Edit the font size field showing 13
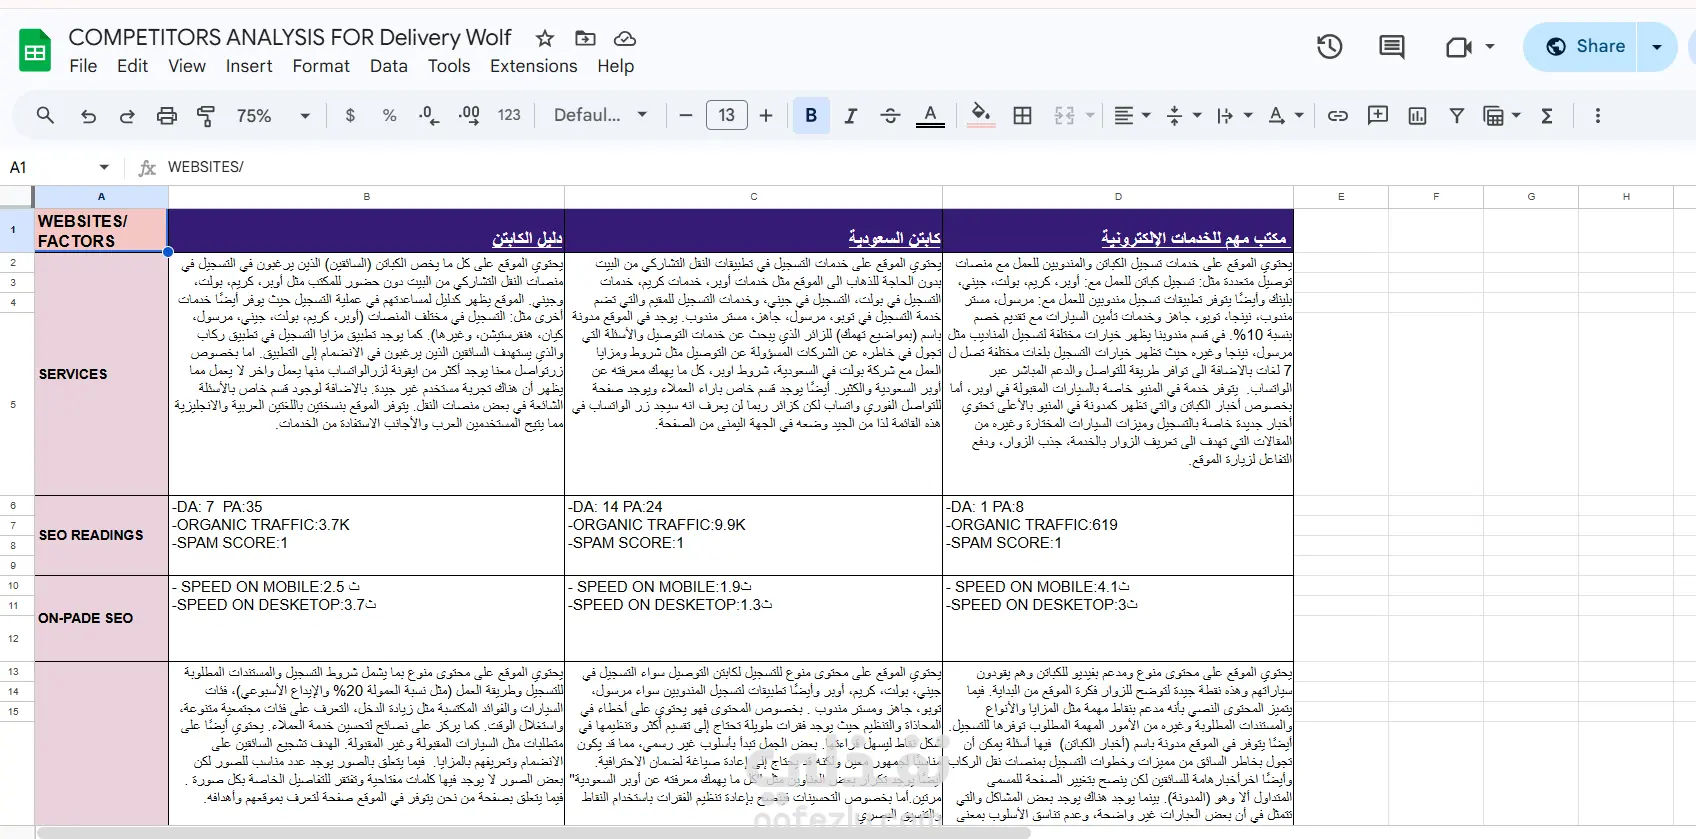The image size is (1696, 839). 727,116
